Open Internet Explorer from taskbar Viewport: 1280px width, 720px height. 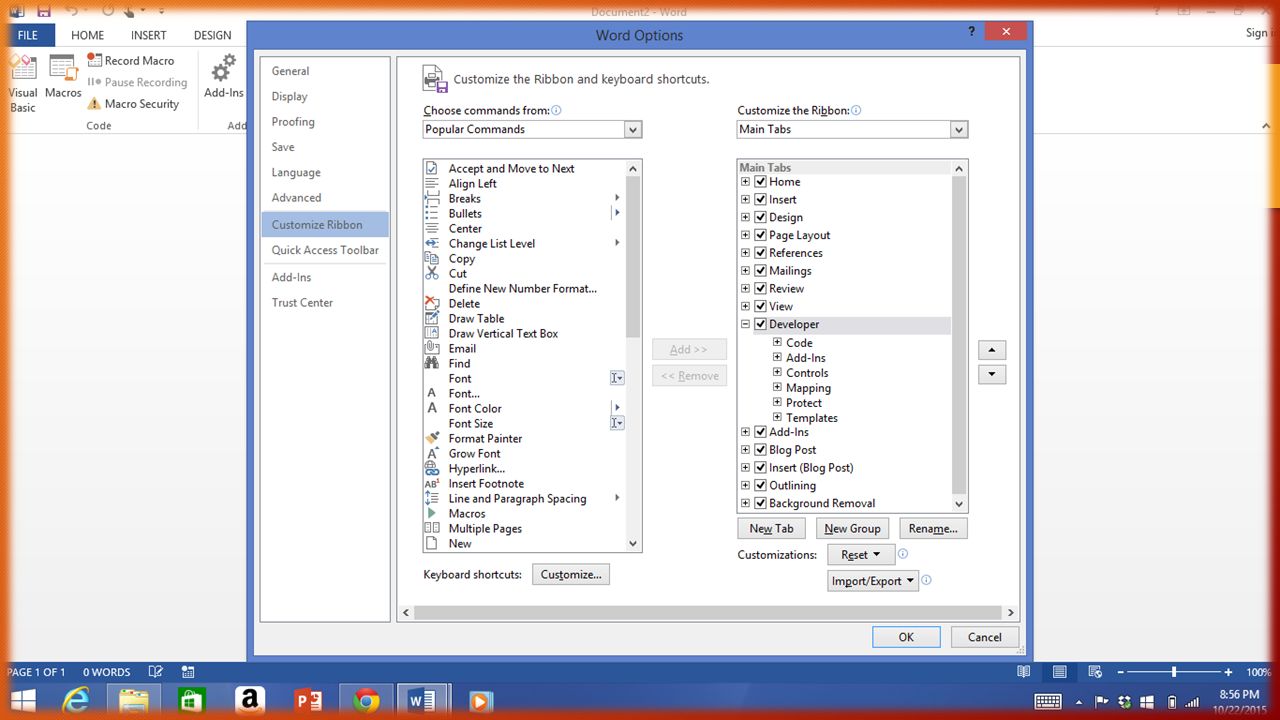[x=76, y=700]
